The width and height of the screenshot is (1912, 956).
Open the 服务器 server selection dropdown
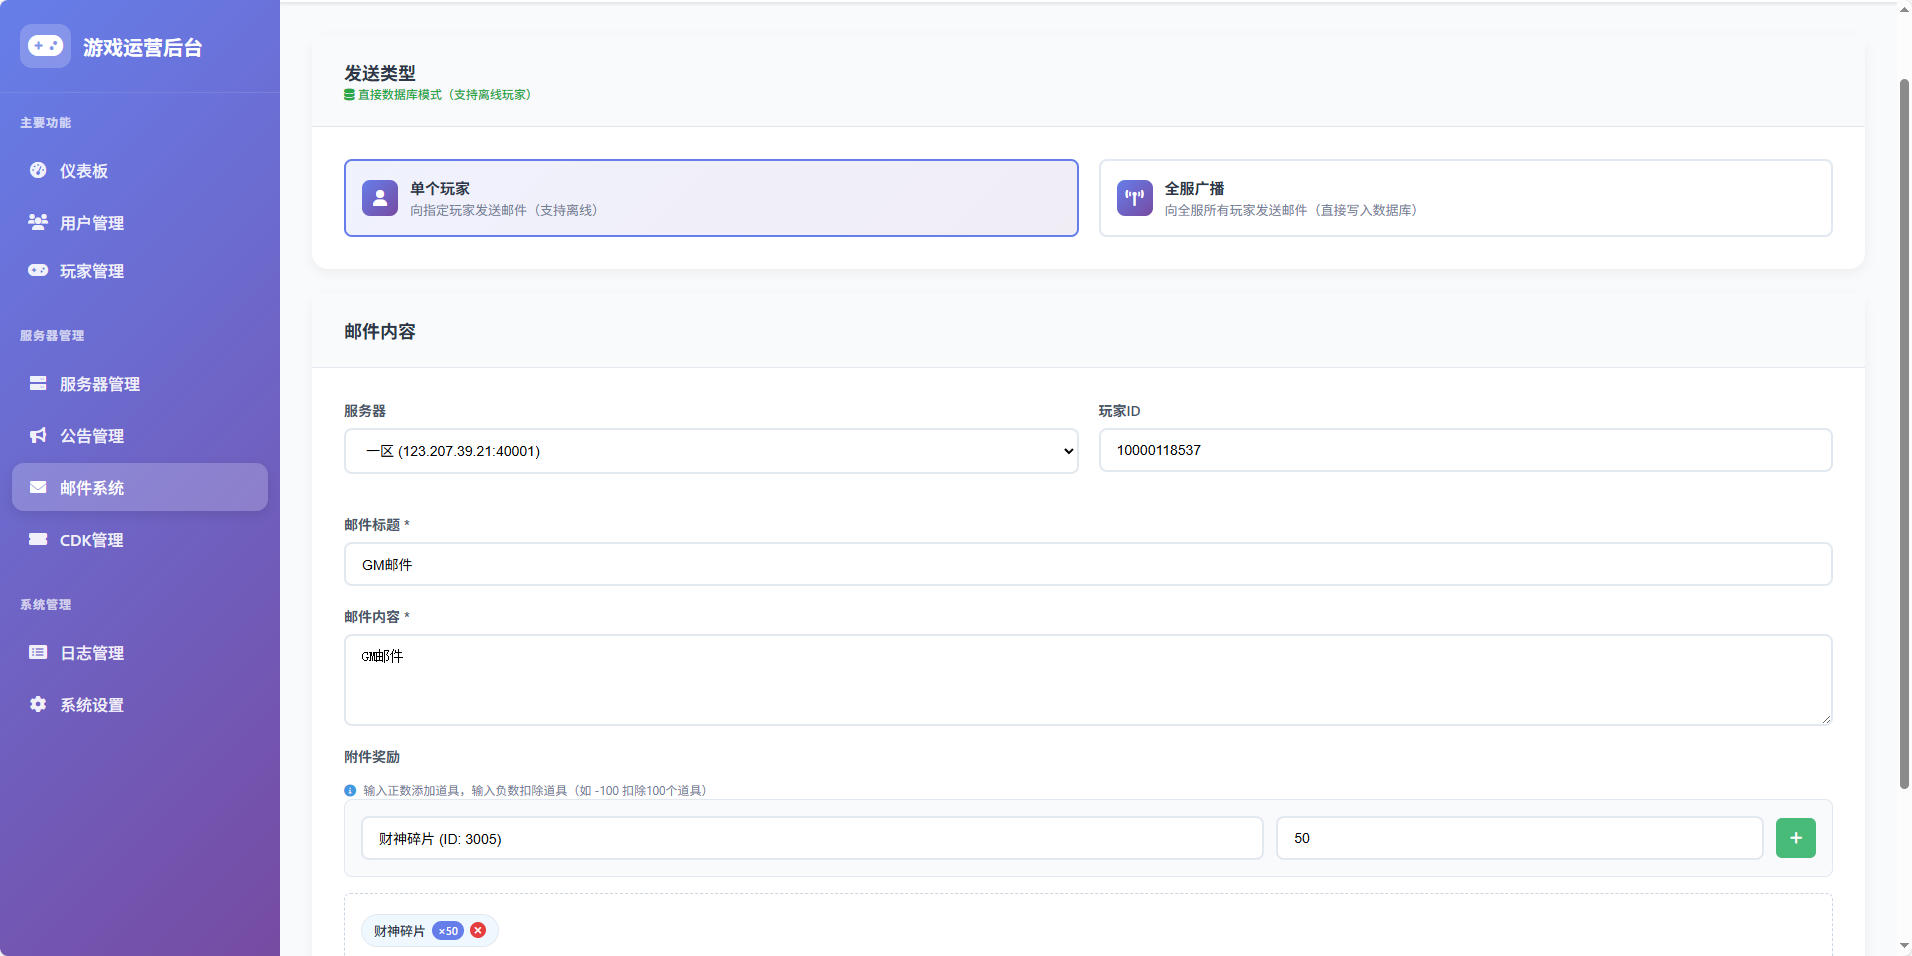[x=711, y=450]
